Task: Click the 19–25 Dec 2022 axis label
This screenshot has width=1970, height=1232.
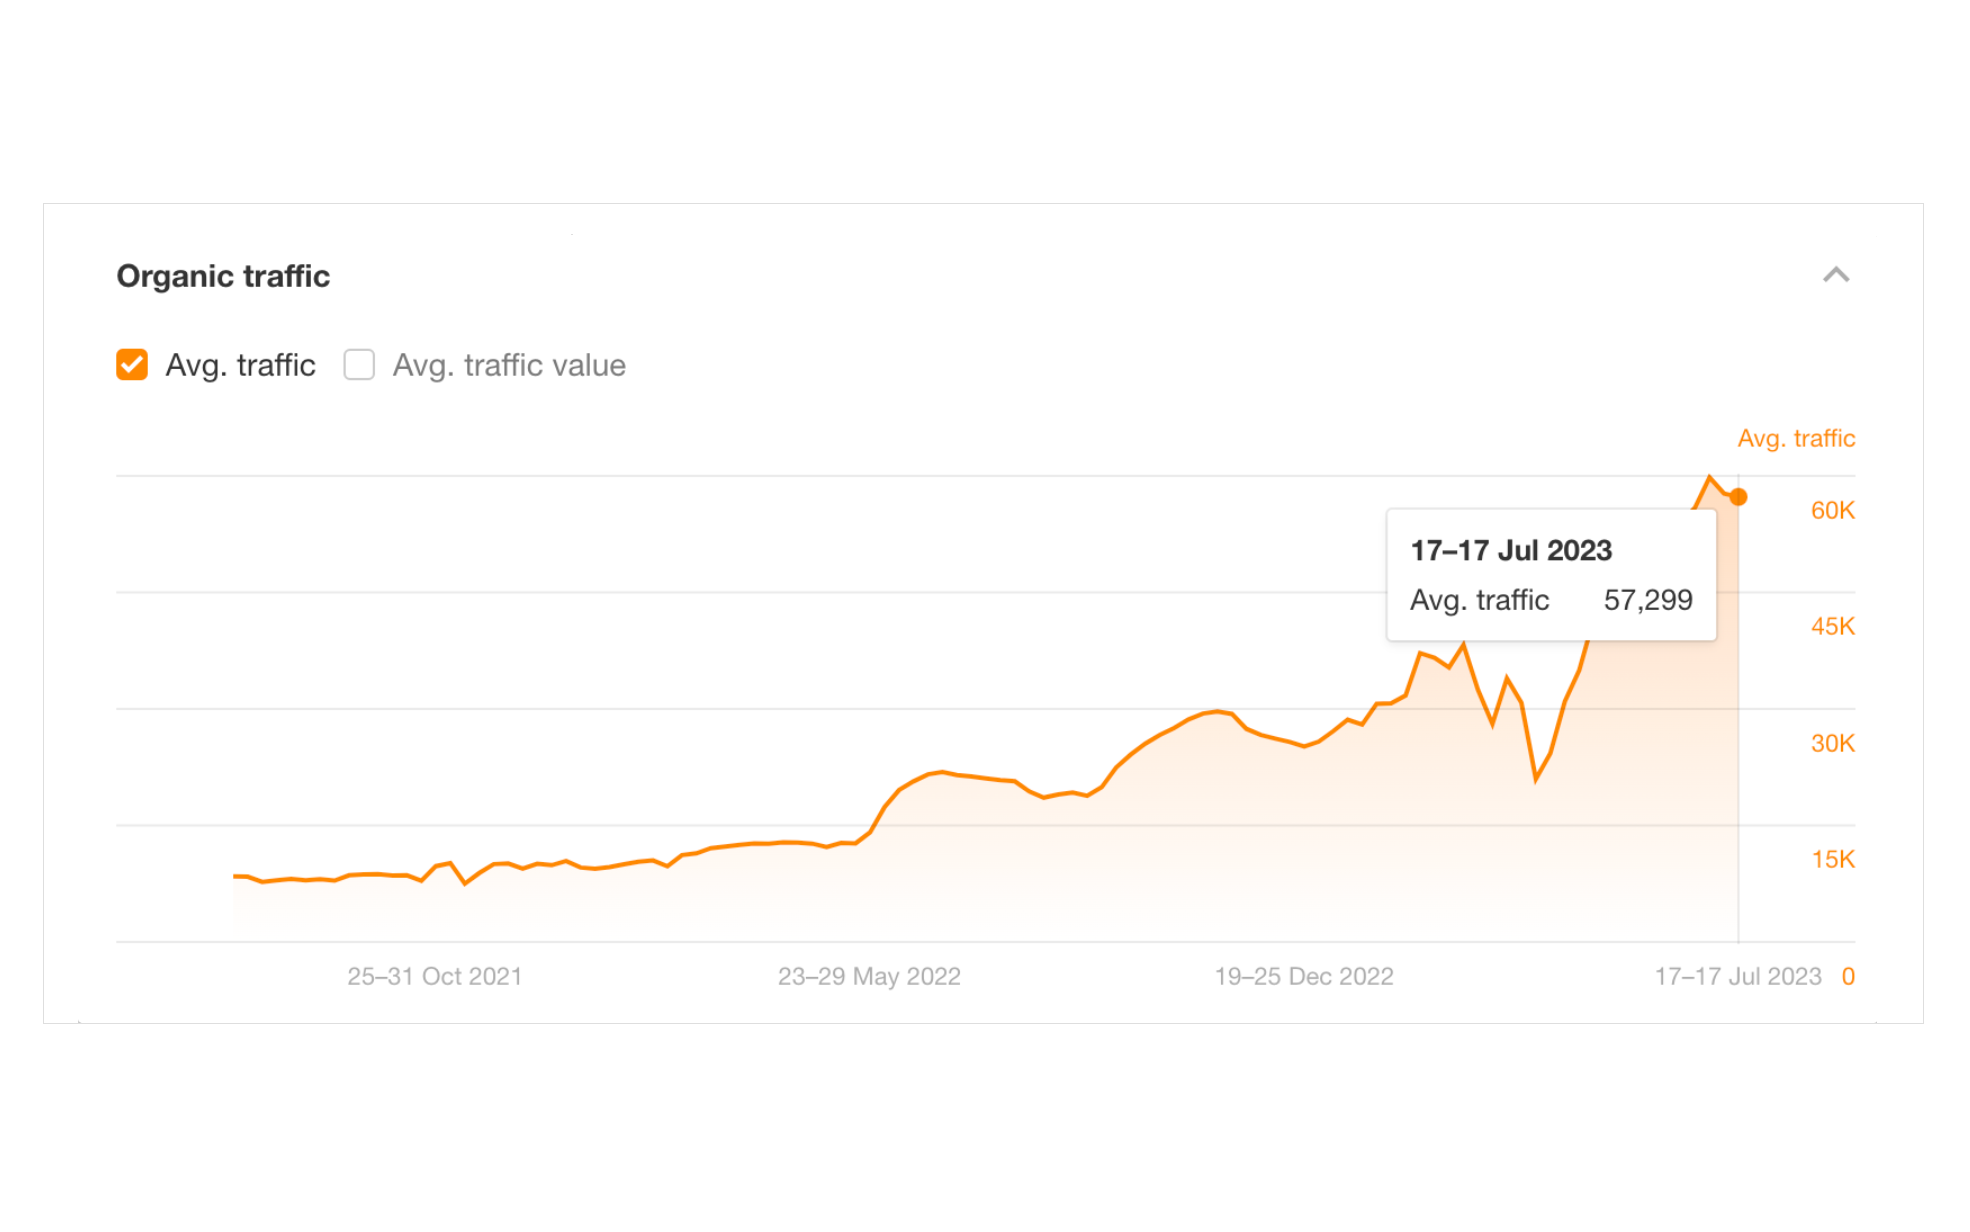Action: click(1303, 976)
